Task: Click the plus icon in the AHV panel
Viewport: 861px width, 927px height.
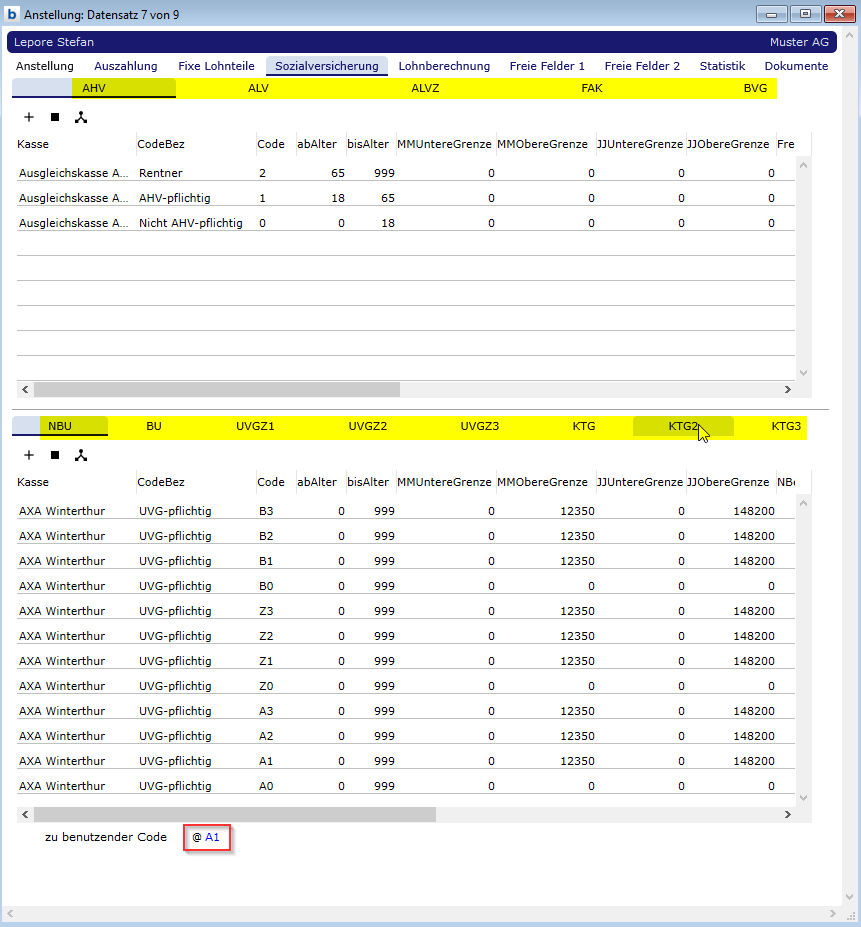Action: pos(29,117)
